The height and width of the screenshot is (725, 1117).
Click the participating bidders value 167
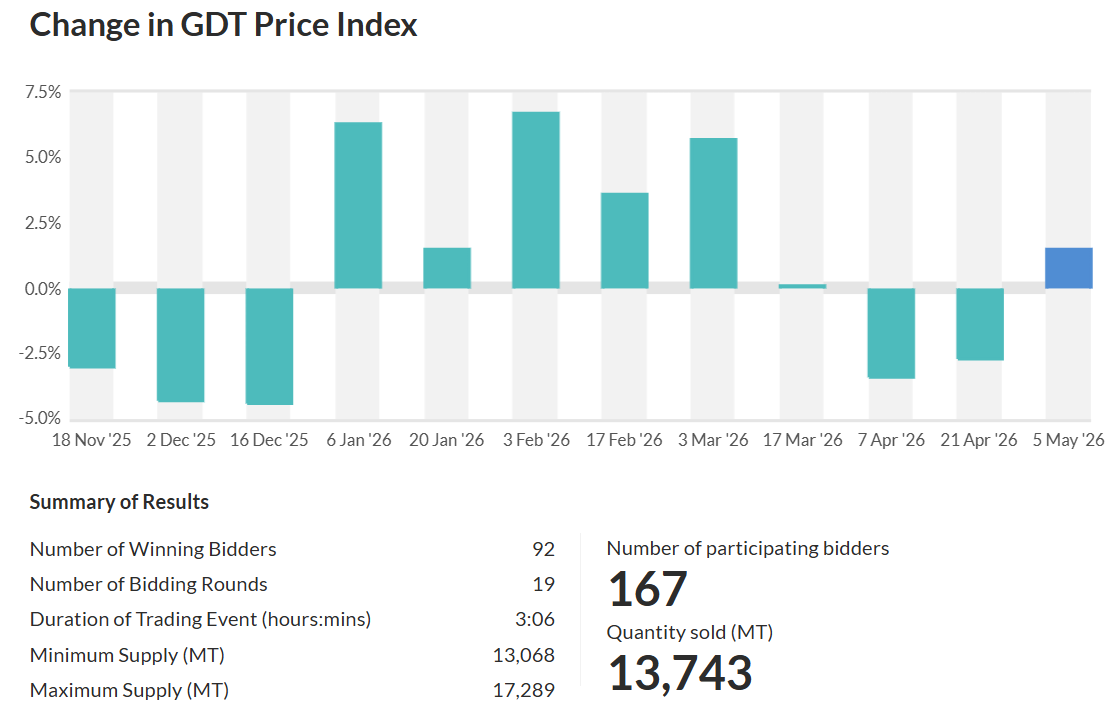pos(648,589)
